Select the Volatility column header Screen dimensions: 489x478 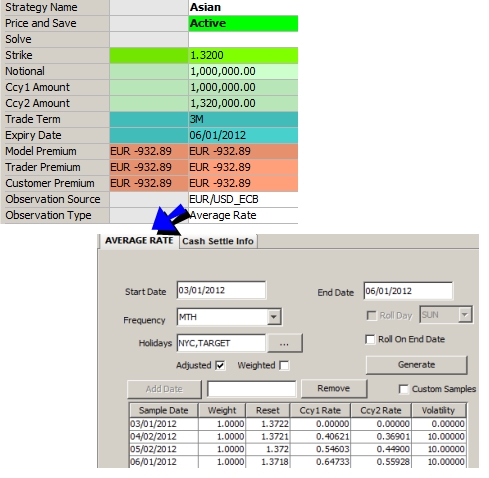[x=438, y=410]
